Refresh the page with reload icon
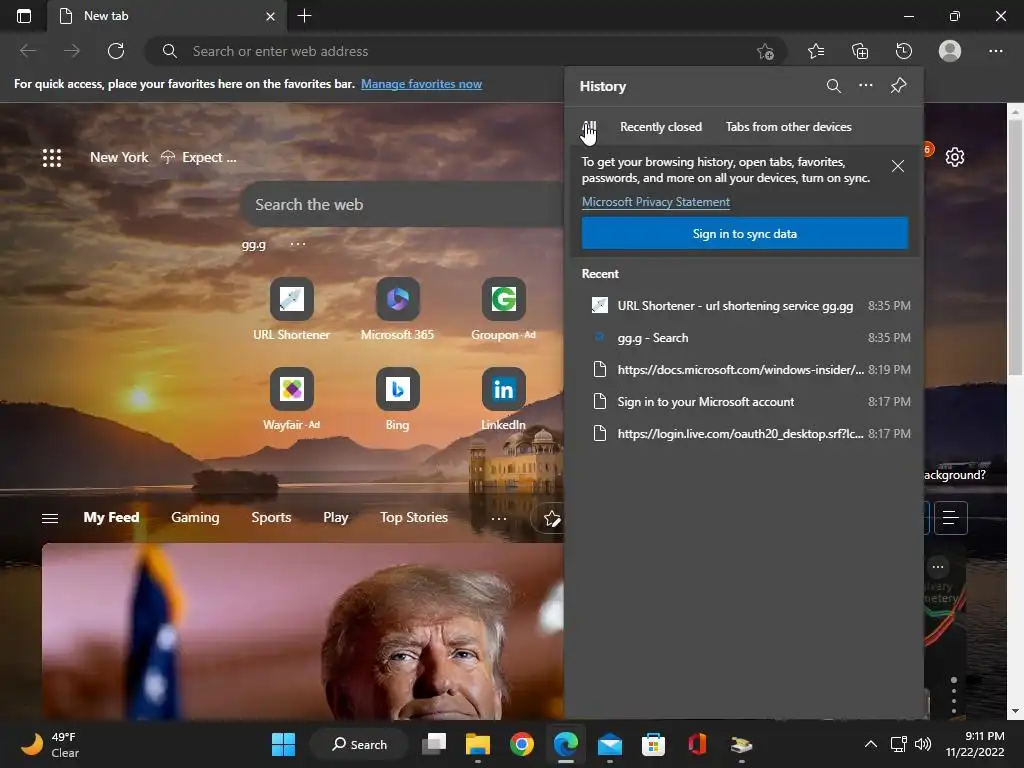This screenshot has width=1024, height=768. pyautogui.click(x=116, y=51)
